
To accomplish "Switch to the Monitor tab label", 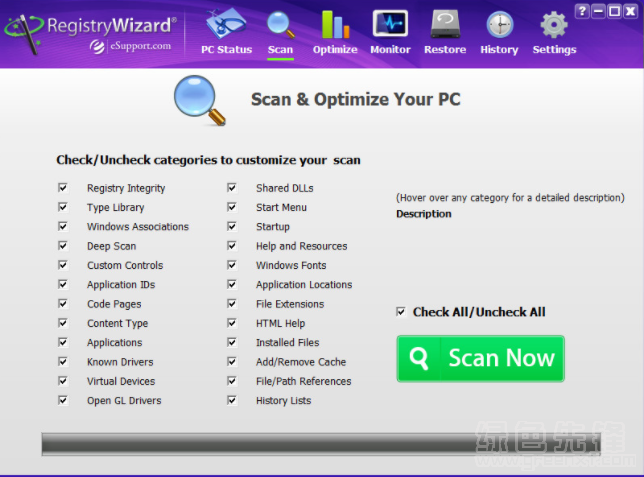I will [x=390, y=50].
